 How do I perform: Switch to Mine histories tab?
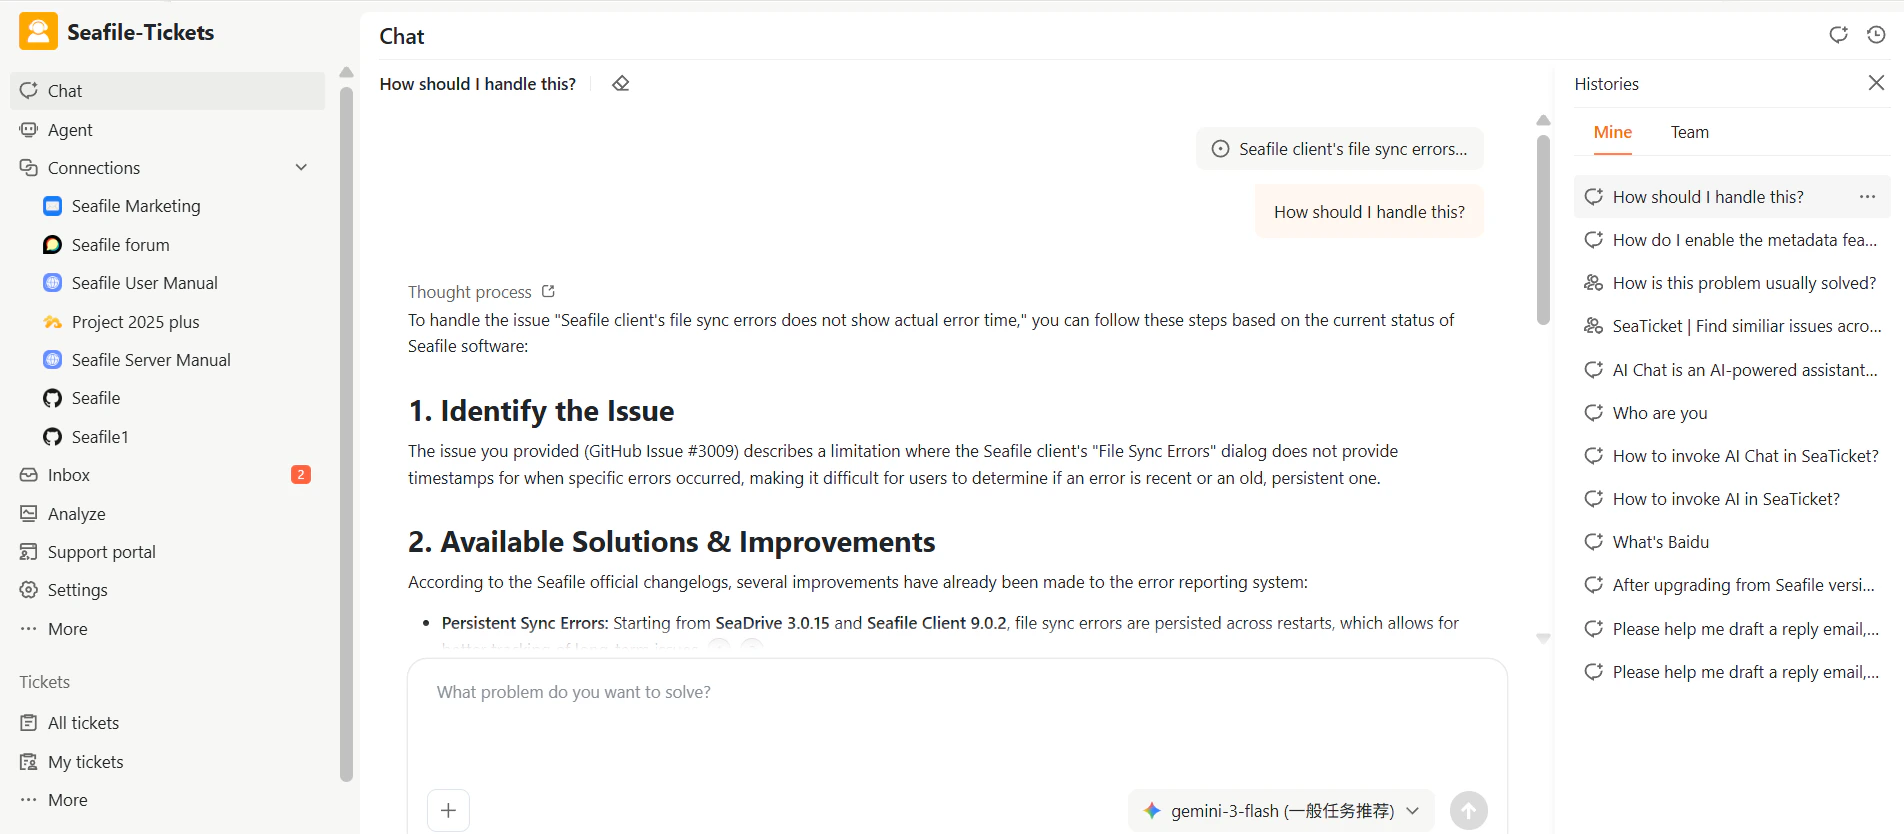(x=1612, y=132)
